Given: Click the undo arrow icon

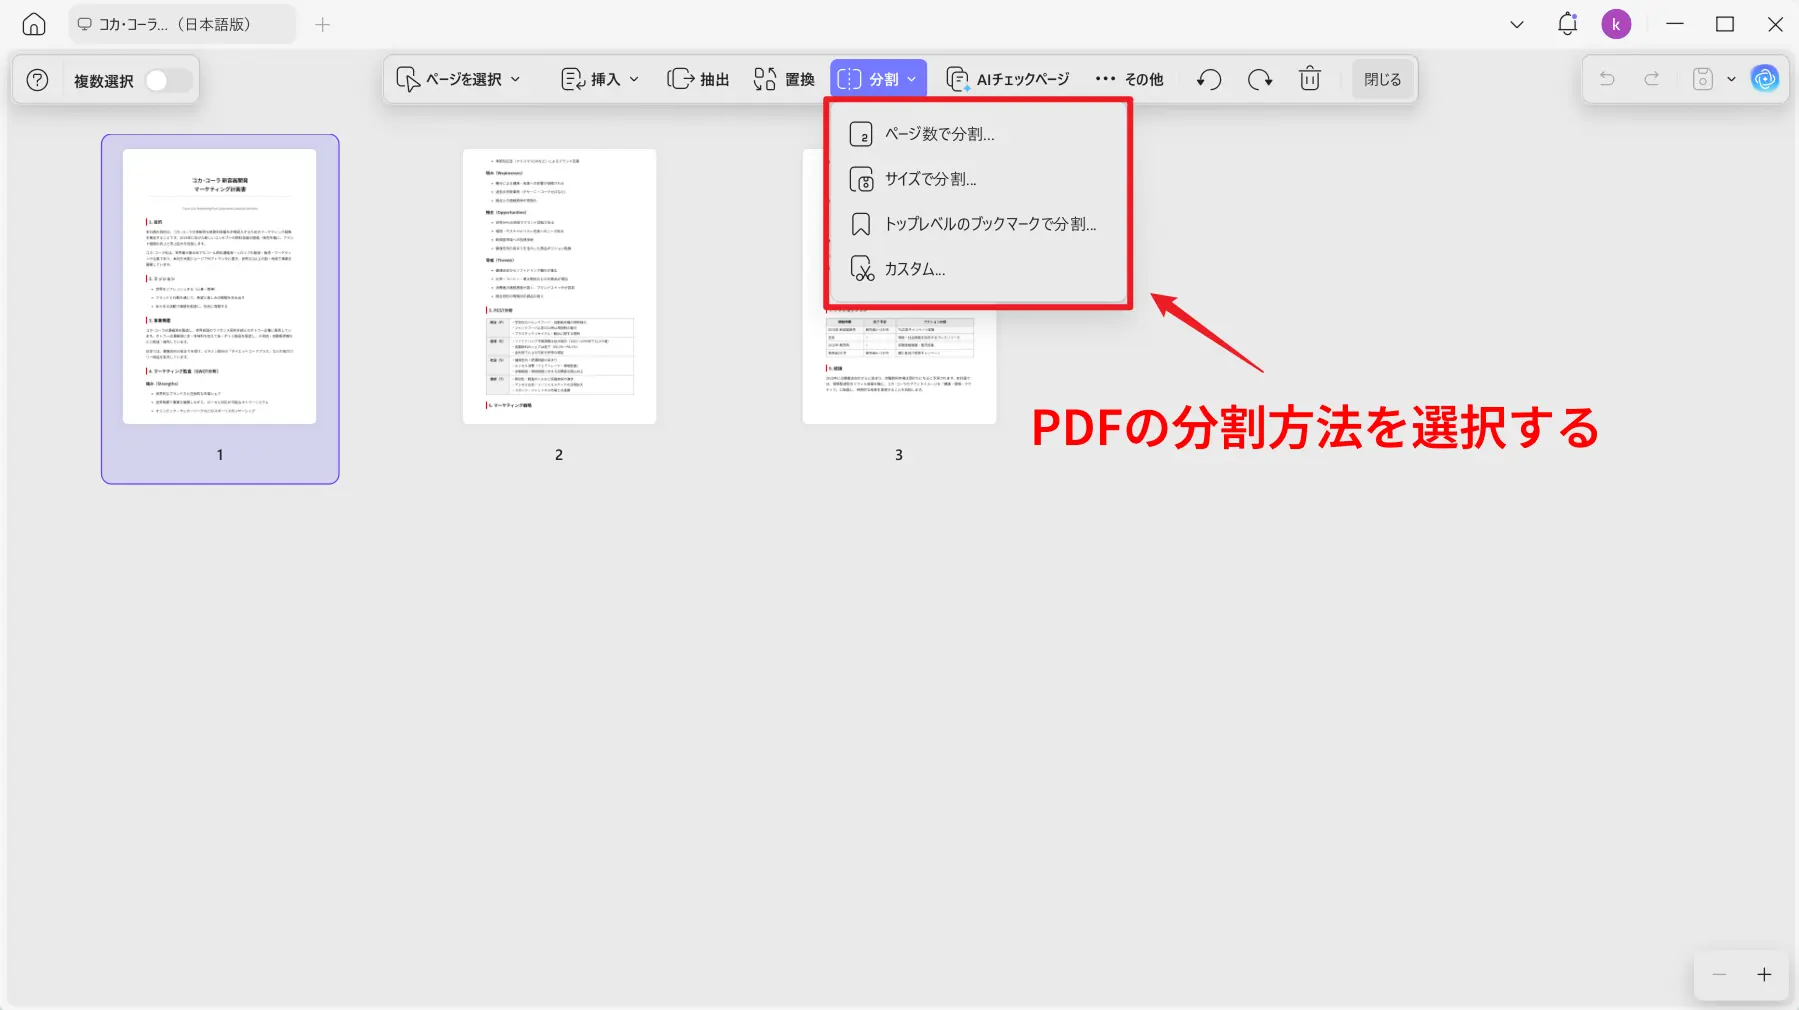Looking at the screenshot, I should click(1607, 79).
